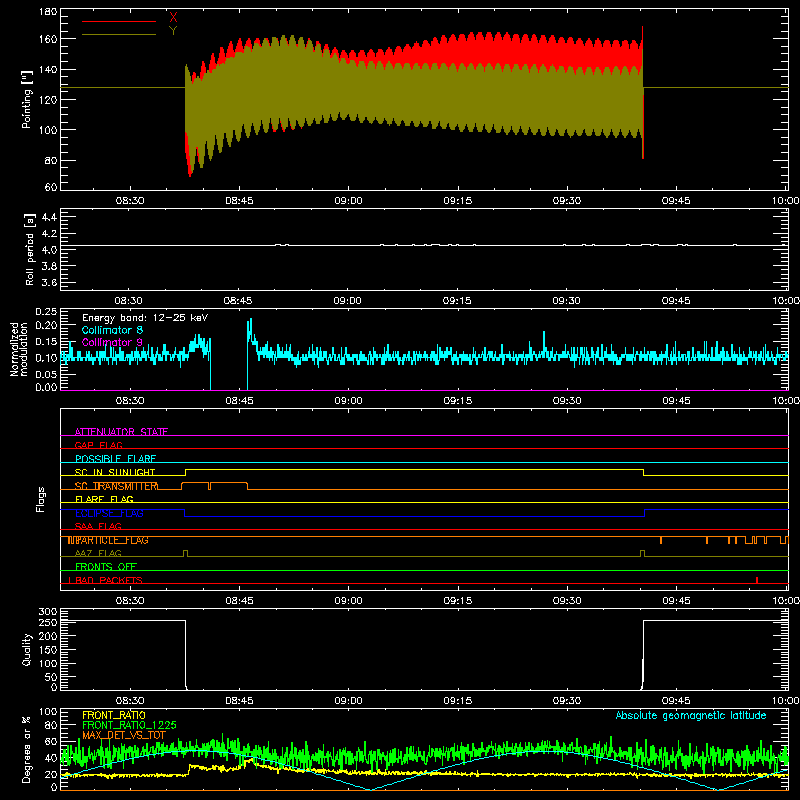Click the SC_TRANSMITTER pulse dip near 08:41
Viewport: 800px width, 800px height.
[210, 486]
